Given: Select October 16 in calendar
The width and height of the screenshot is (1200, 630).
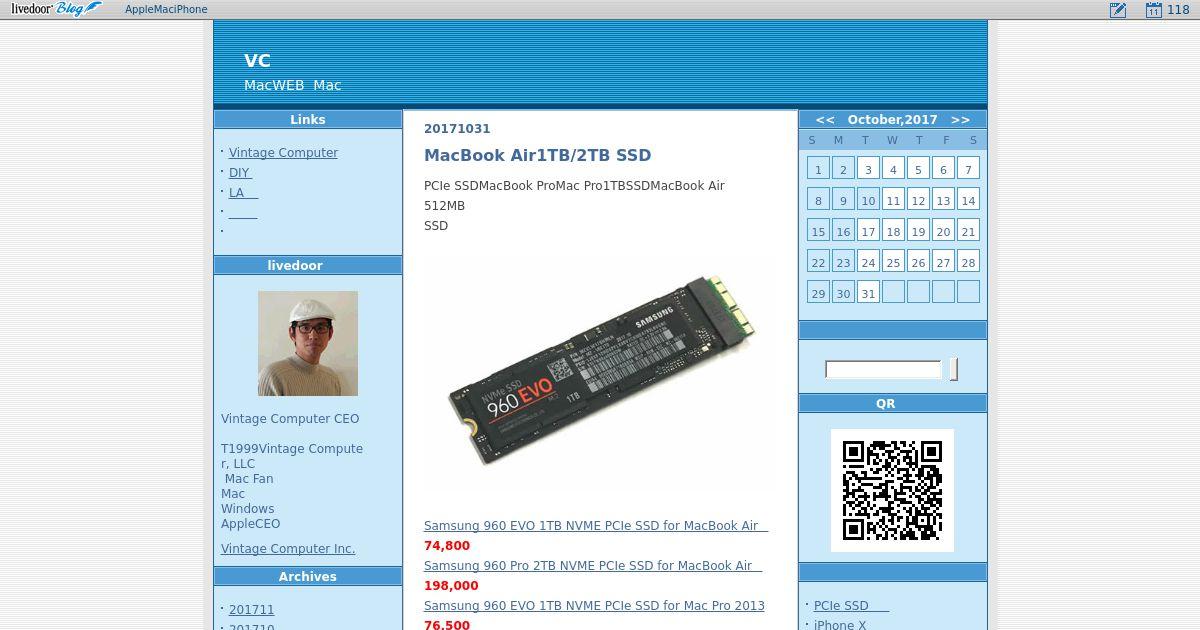Looking at the screenshot, I should point(843,231).
